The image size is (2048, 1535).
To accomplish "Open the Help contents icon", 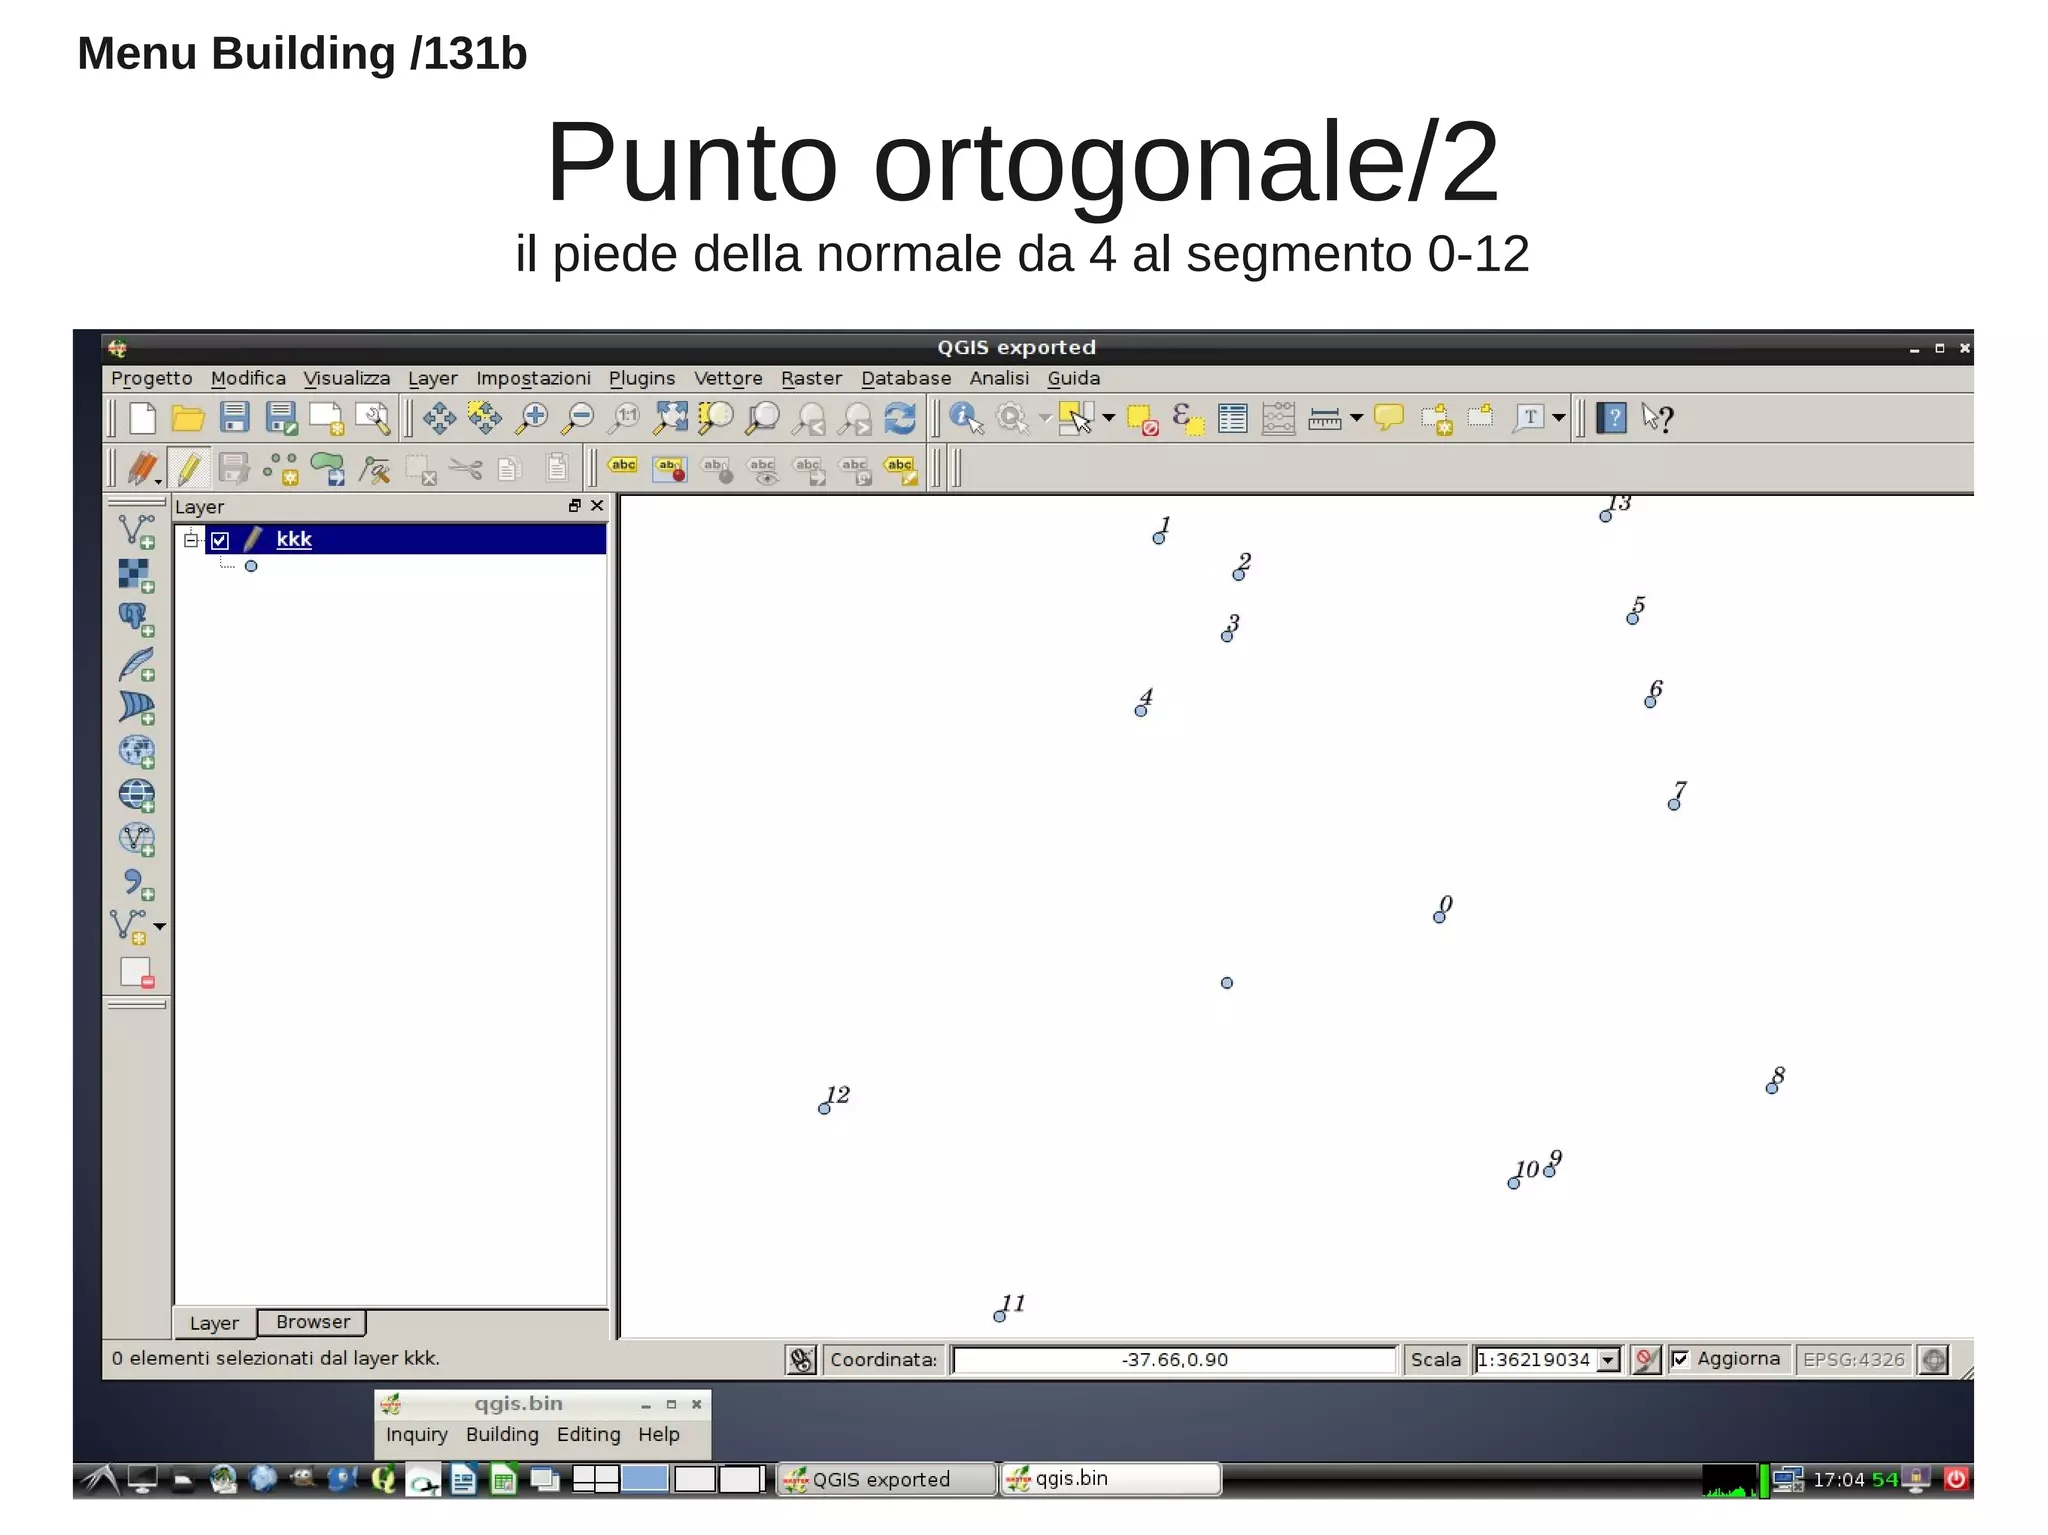I will (1611, 418).
